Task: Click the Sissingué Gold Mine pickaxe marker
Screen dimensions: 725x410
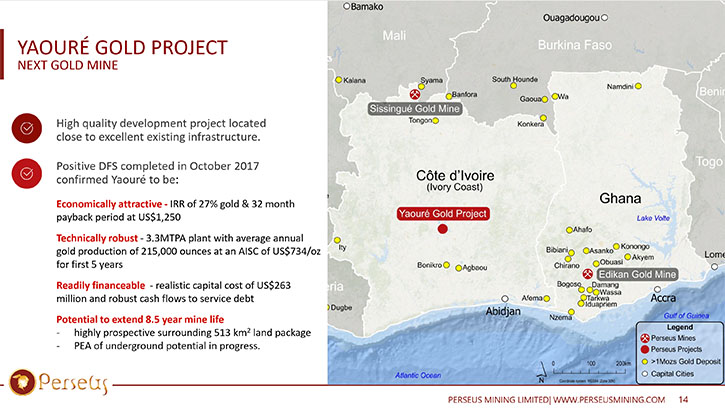Action: pyautogui.click(x=415, y=94)
